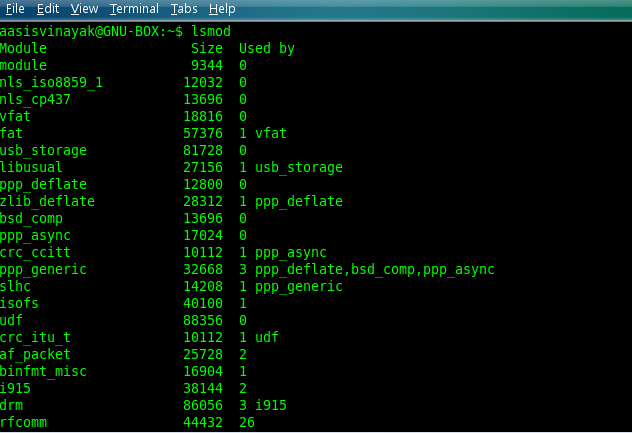Open the Help menu
This screenshot has height=433, width=632.
pyautogui.click(x=222, y=9)
